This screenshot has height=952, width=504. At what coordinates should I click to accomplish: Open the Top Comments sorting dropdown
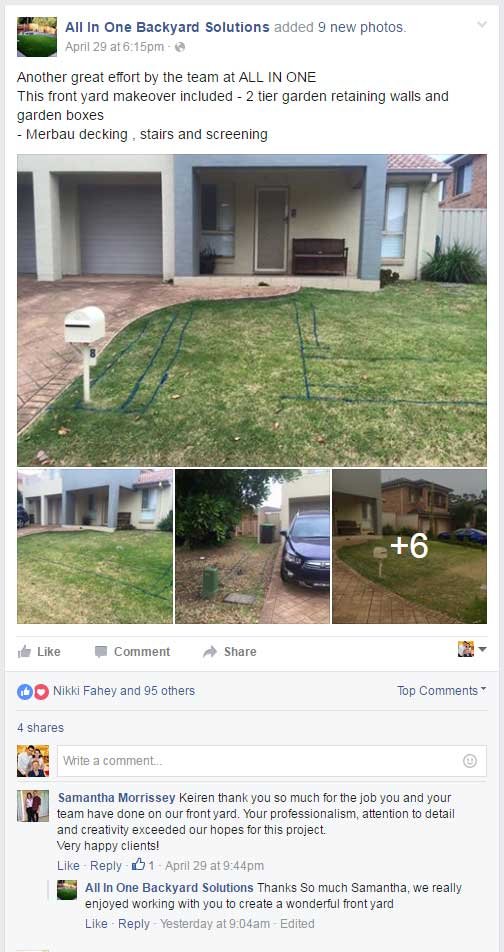pyautogui.click(x=441, y=691)
